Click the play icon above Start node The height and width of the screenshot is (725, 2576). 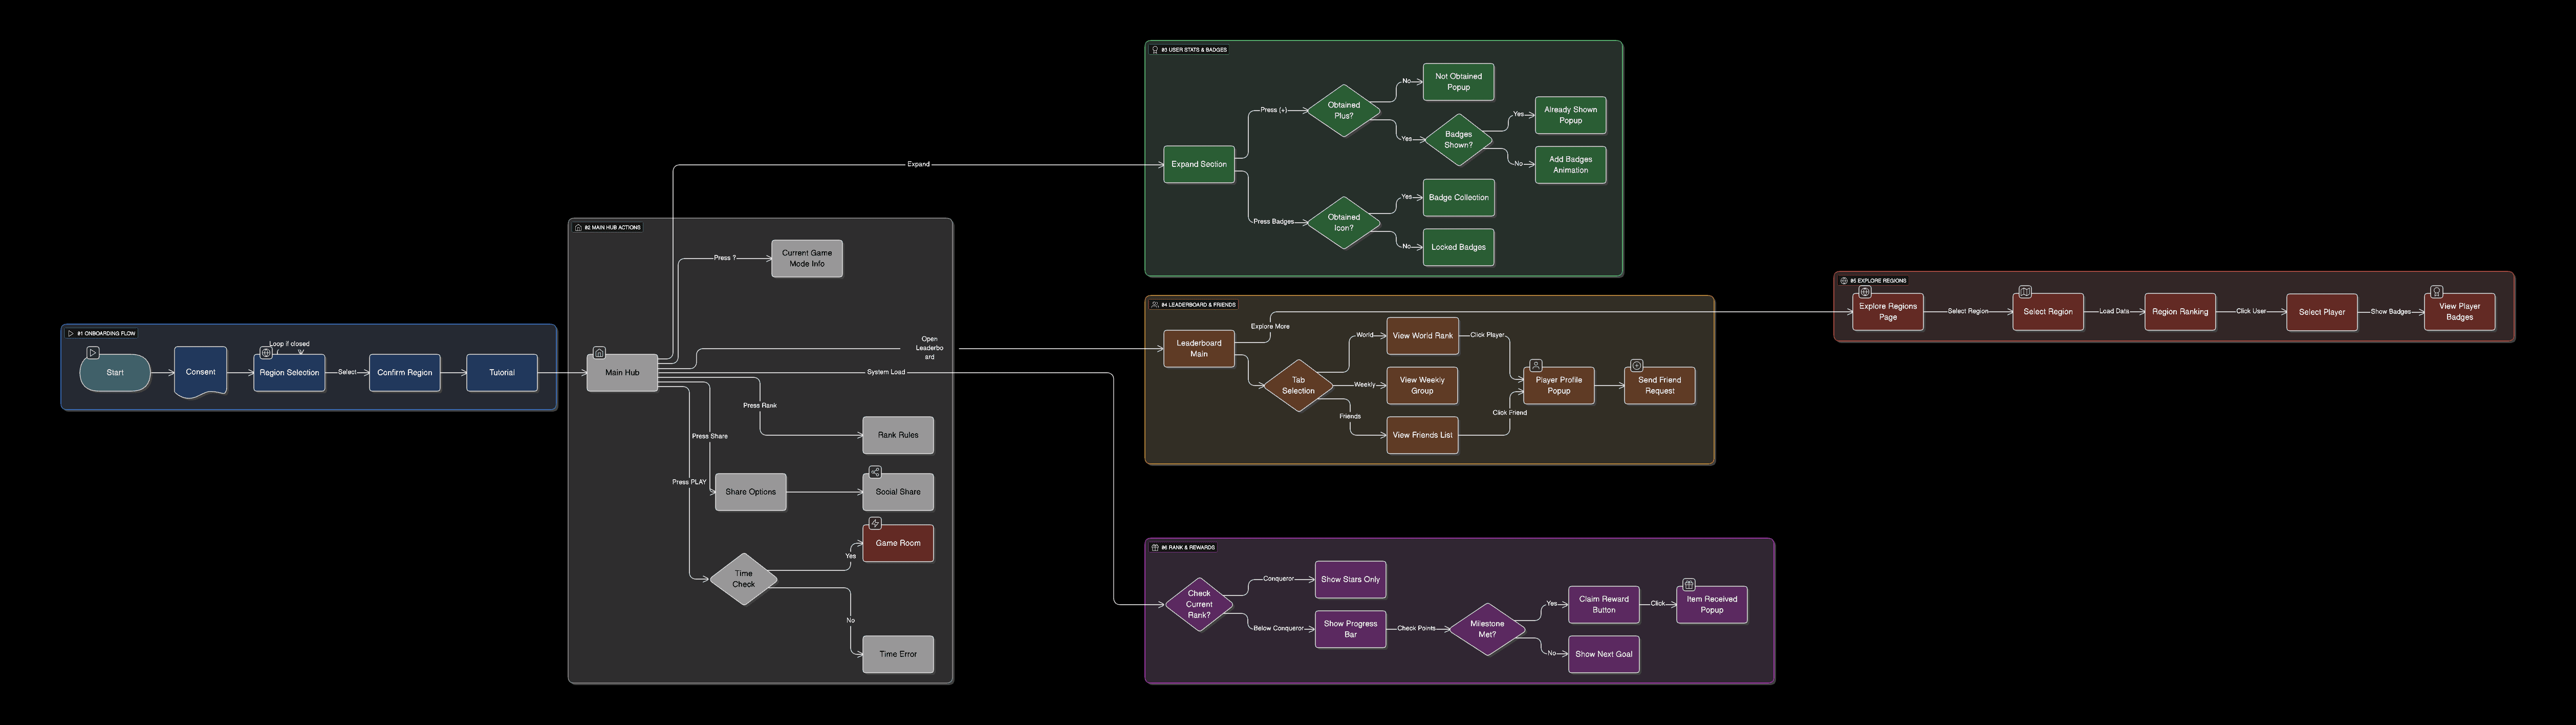tap(93, 352)
